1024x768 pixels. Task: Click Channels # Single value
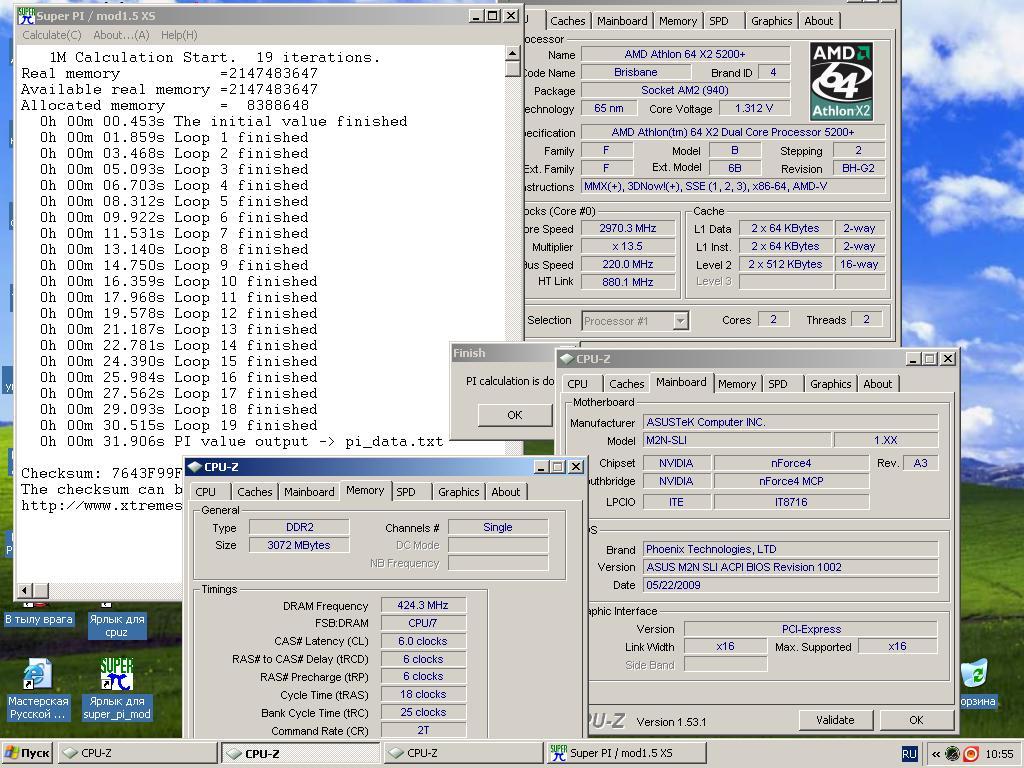coord(498,527)
